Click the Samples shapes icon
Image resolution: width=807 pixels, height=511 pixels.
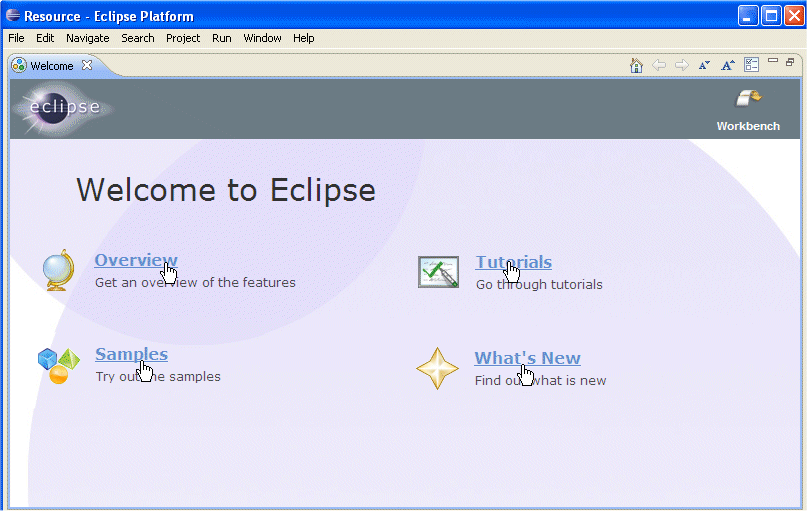(x=59, y=365)
